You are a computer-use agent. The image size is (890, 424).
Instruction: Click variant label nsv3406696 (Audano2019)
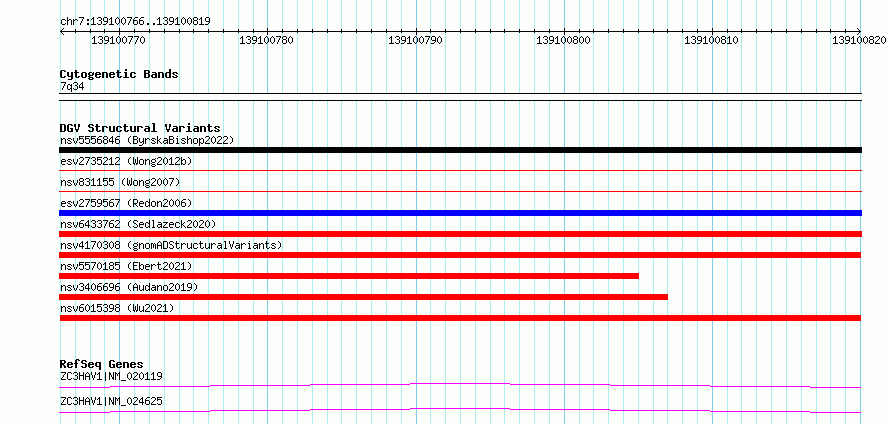[x=129, y=287]
